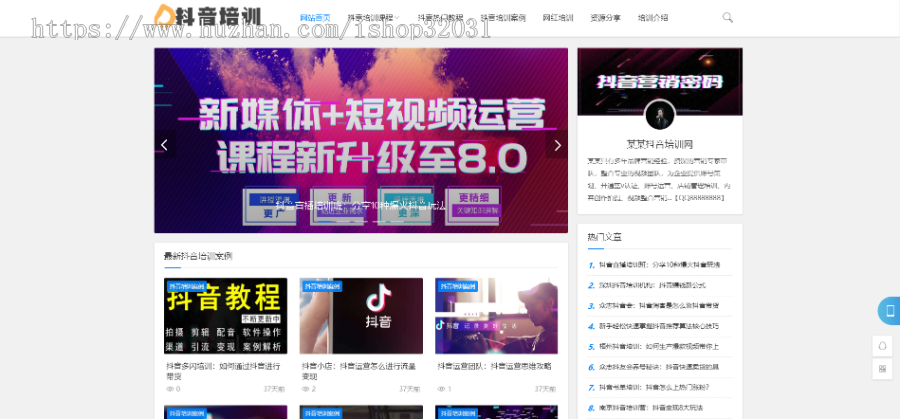
Task: Open hot article 8 南京抖音培训营
Action: [x=651, y=408]
